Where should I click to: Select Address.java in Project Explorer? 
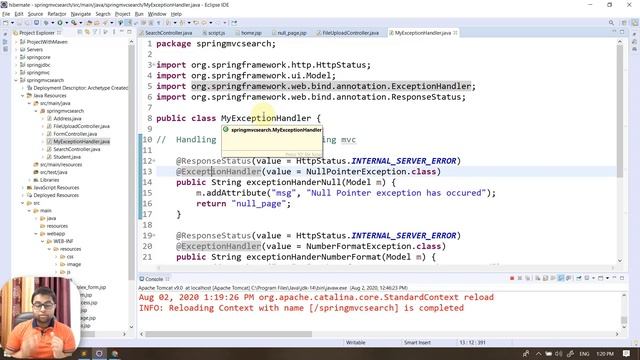[67, 118]
